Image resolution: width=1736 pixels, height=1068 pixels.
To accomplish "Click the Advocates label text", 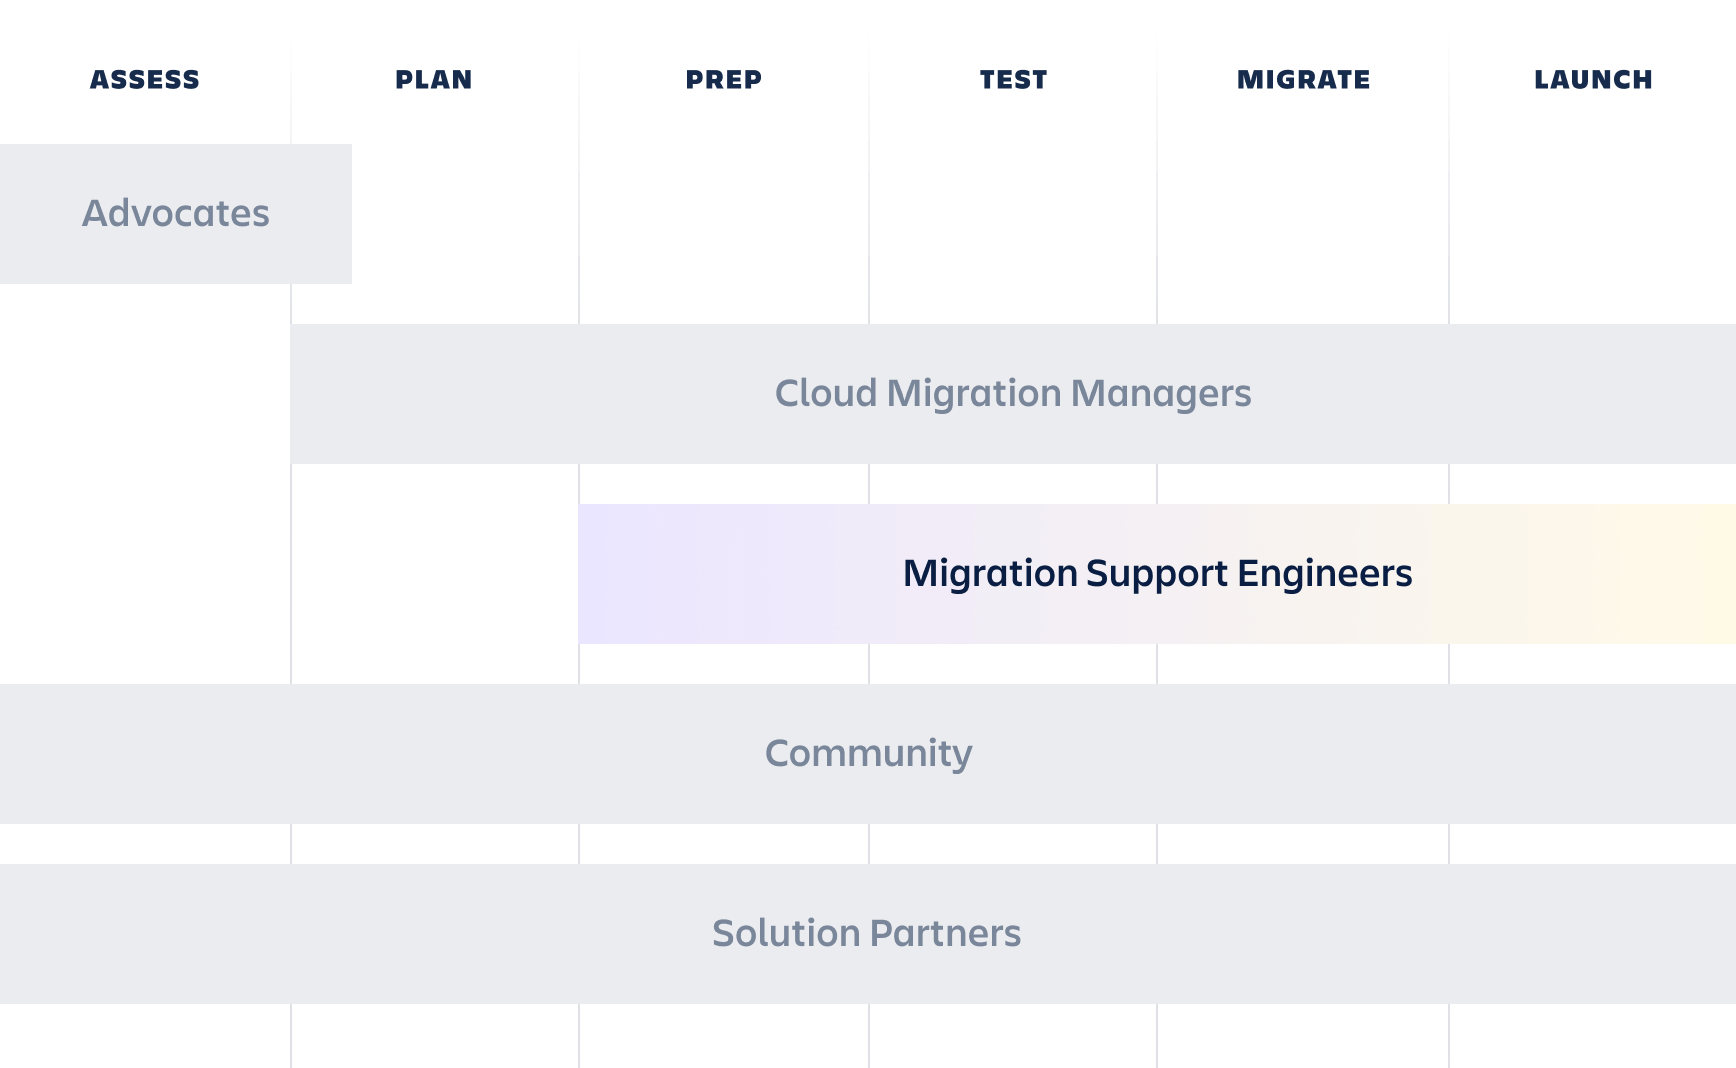I will 175,213.
